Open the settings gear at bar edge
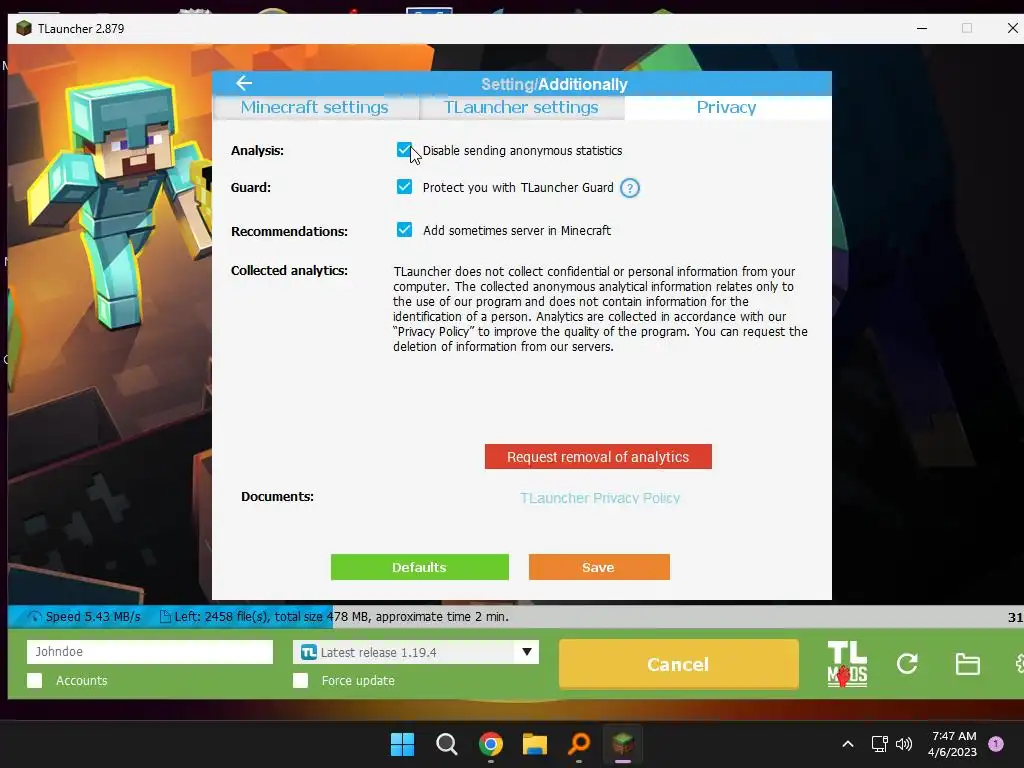 1019,664
